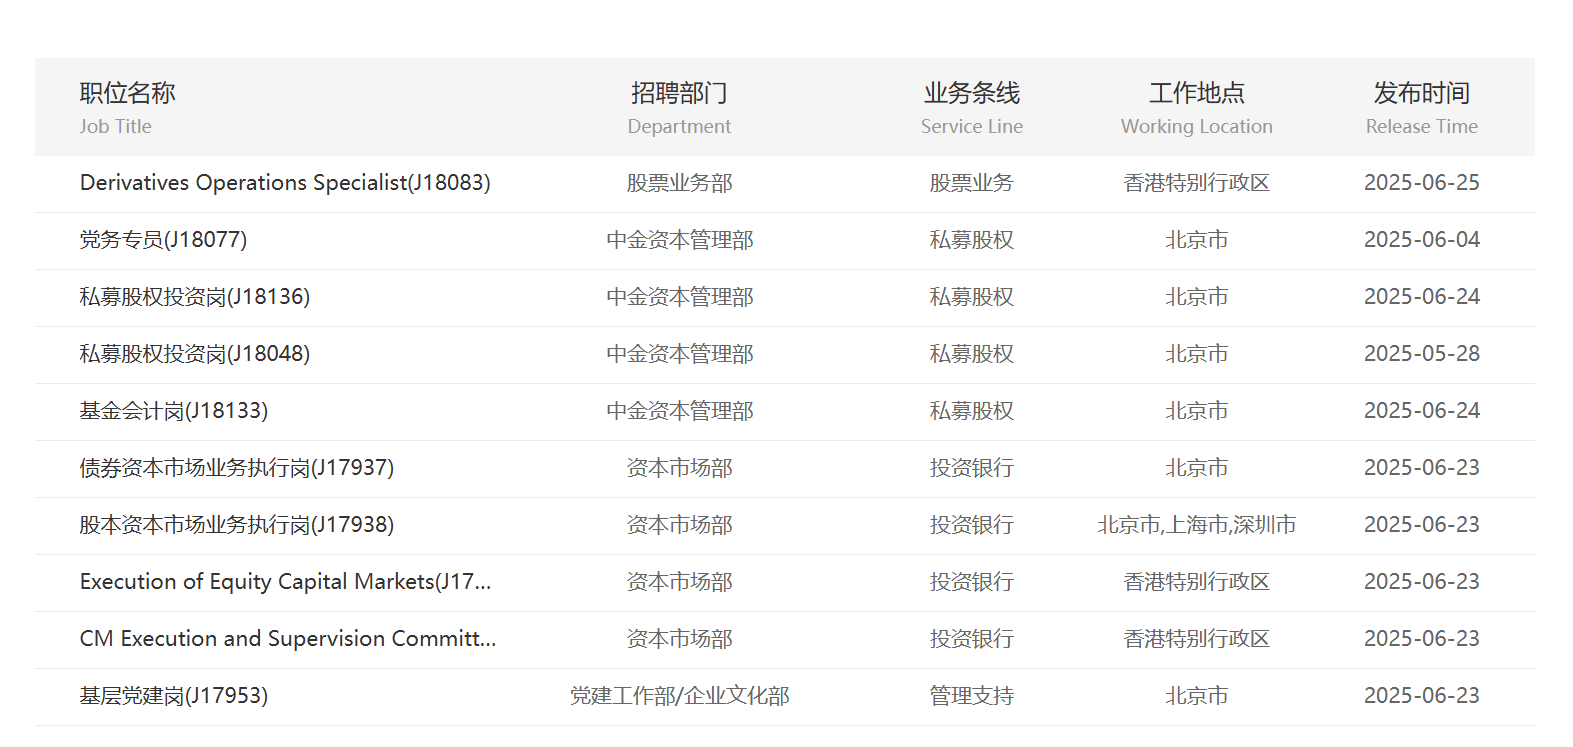Click 党建工作部/企业文化部 department cell
The image size is (1573, 747).
coord(679,696)
